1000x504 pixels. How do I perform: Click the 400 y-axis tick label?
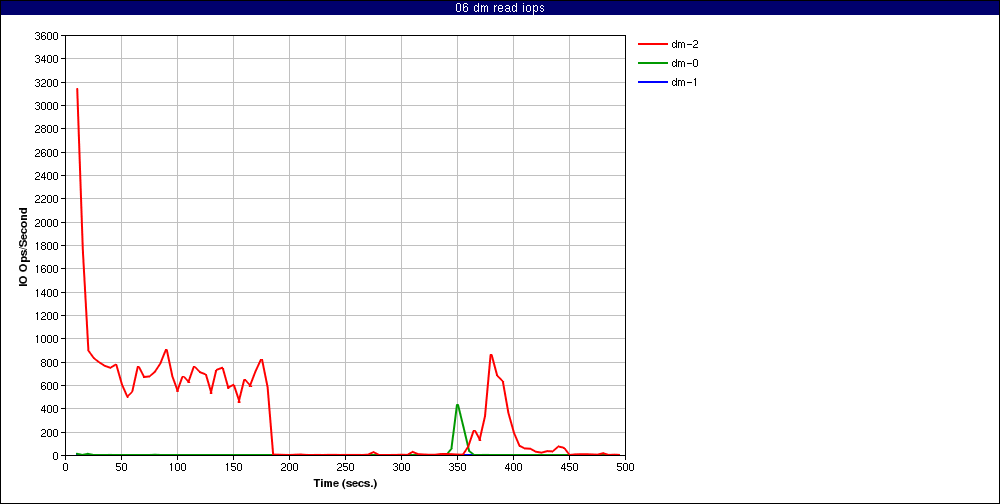[50, 409]
